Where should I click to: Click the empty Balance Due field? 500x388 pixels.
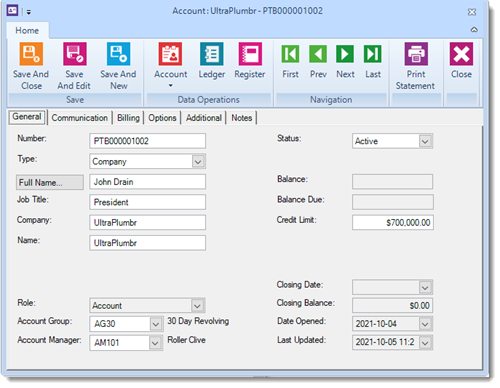click(393, 202)
